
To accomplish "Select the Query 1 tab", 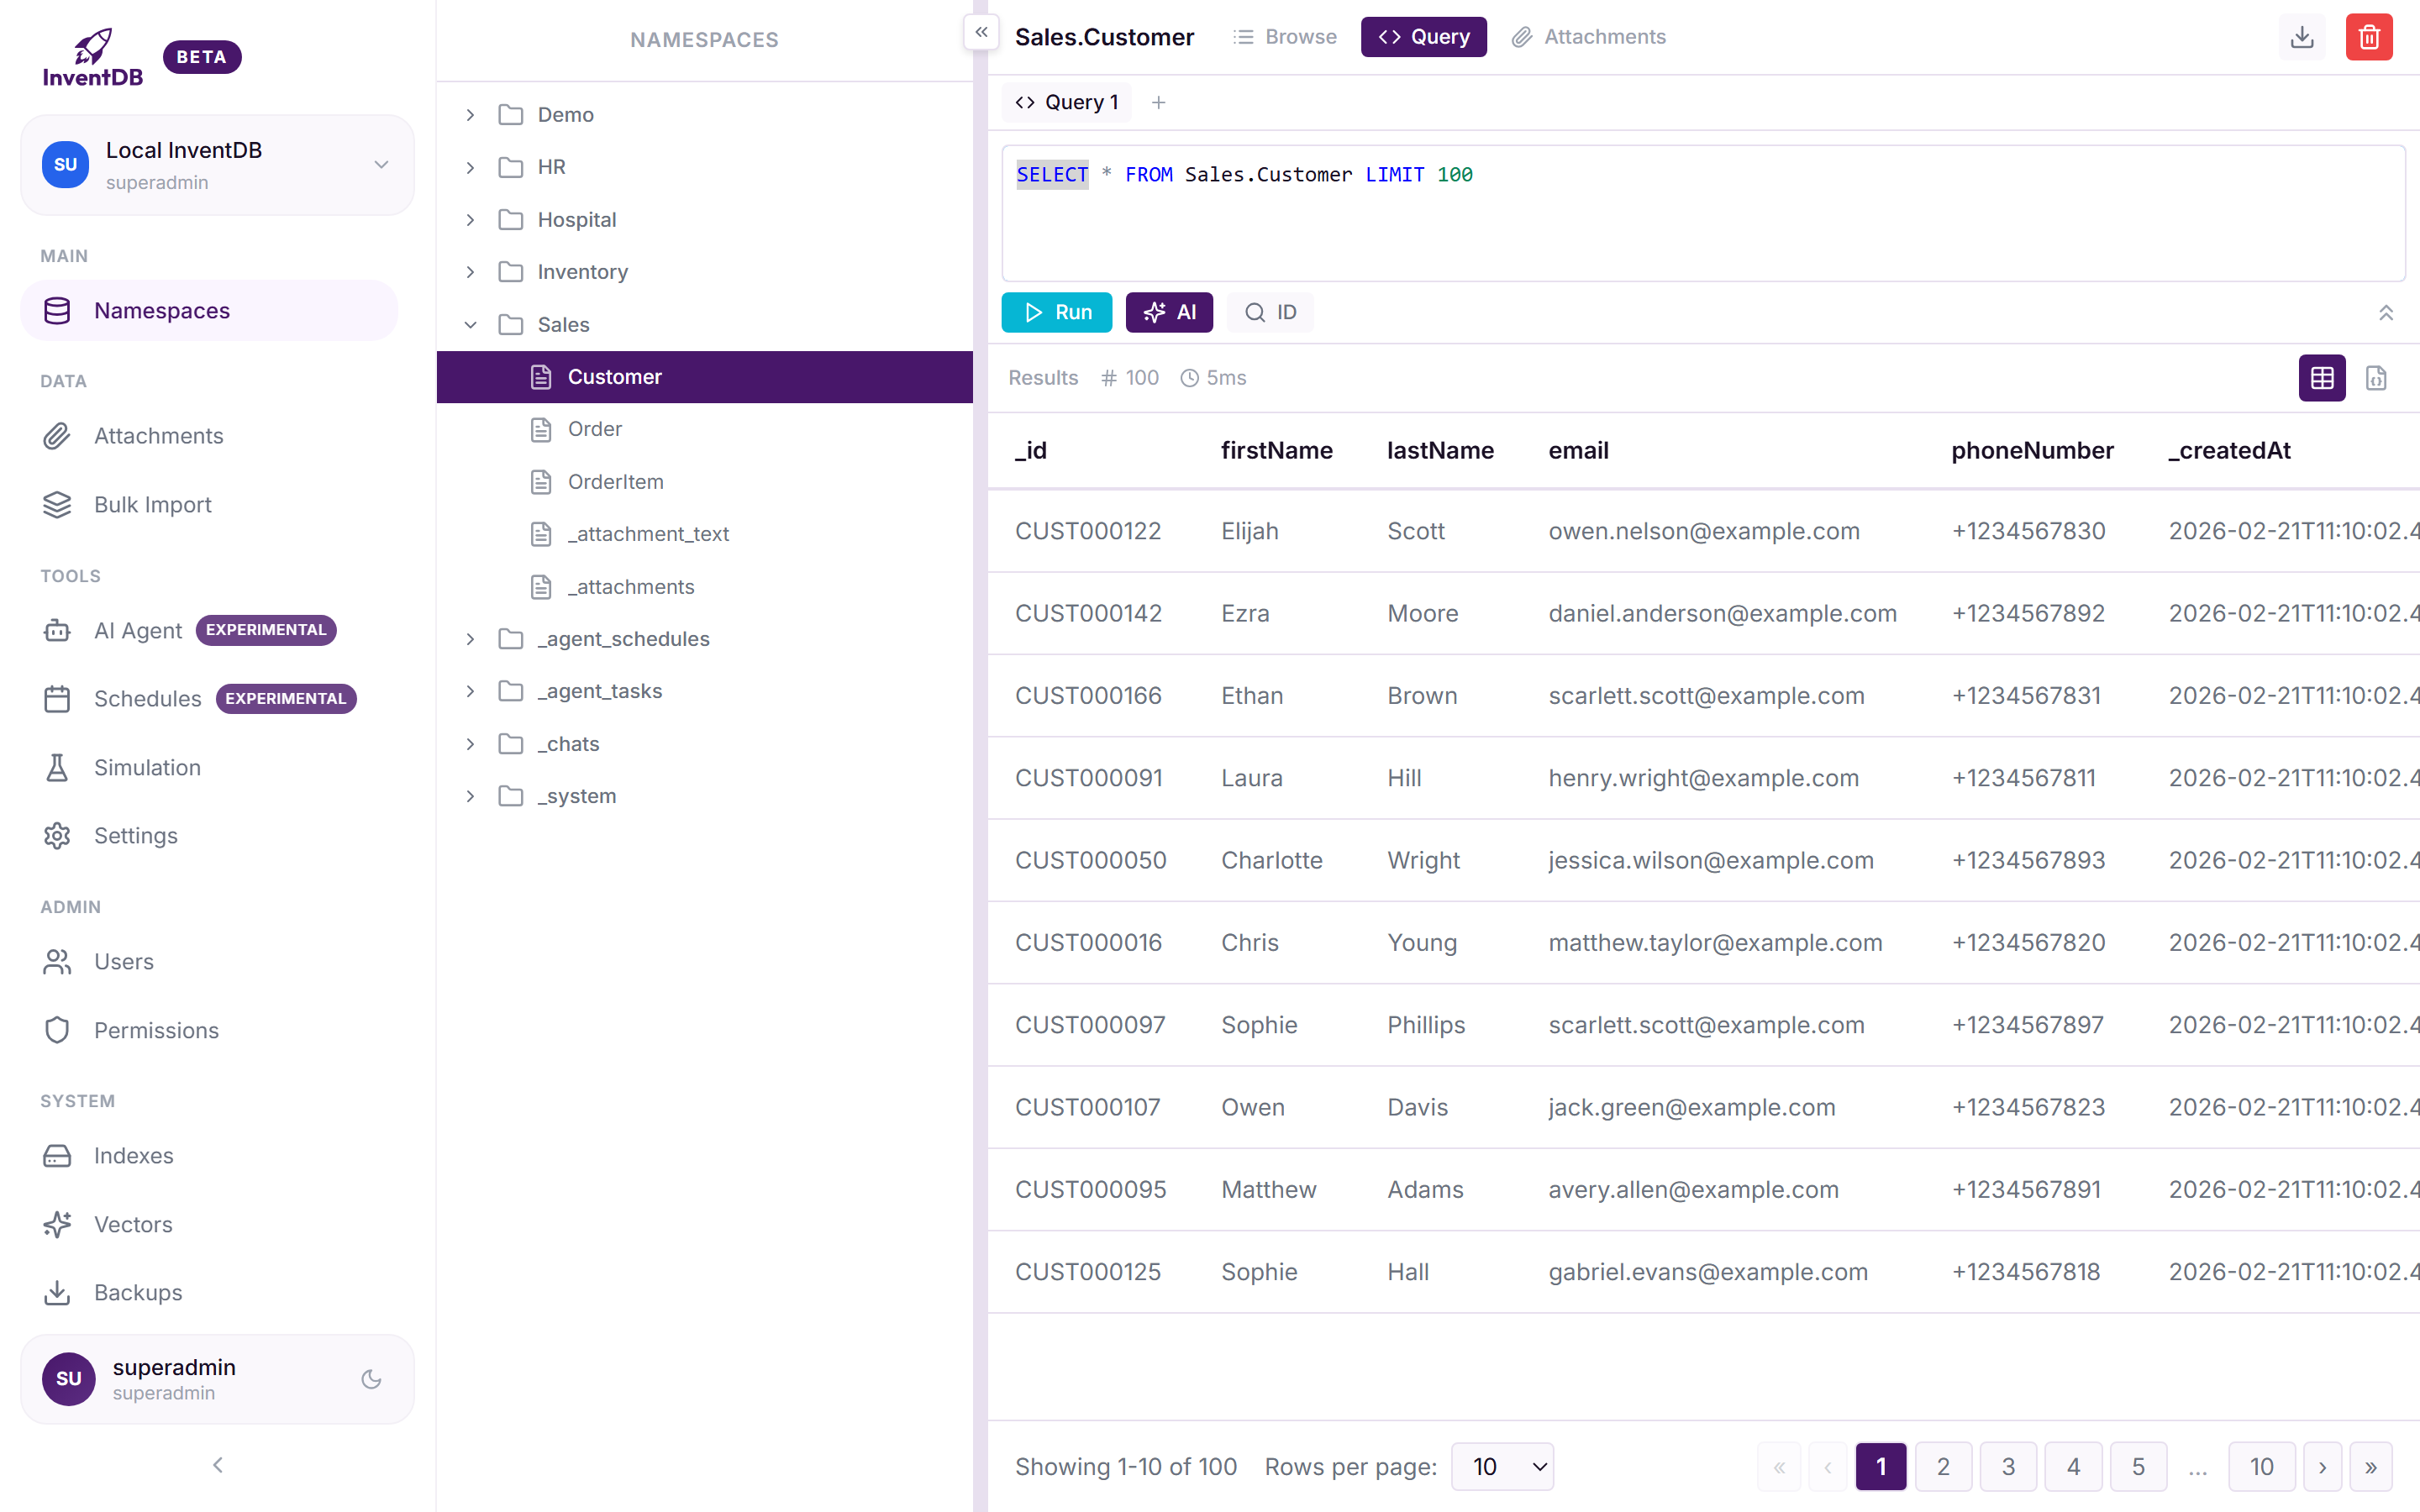I will tap(1066, 101).
